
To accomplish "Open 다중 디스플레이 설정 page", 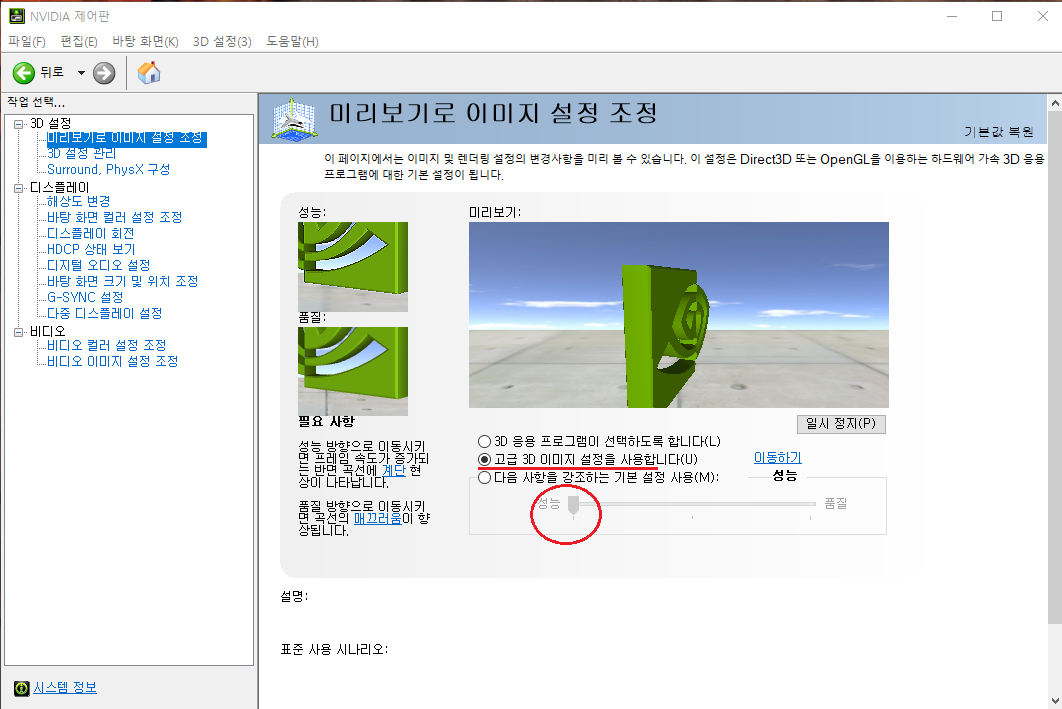I will [104, 314].
